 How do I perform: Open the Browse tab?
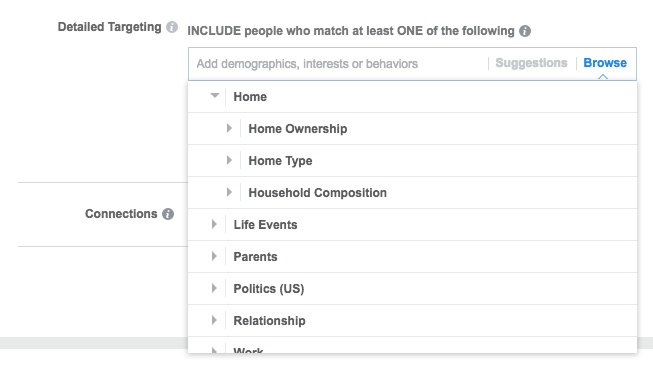[x=605, y=63]
